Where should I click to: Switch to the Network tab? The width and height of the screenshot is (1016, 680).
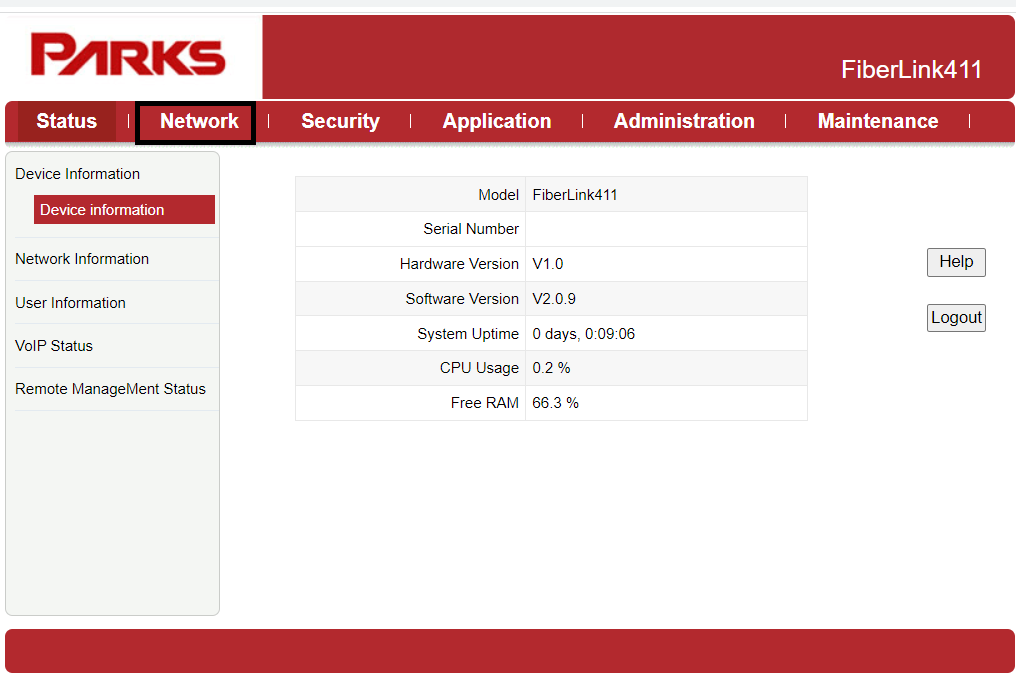(x=199, y=121)
